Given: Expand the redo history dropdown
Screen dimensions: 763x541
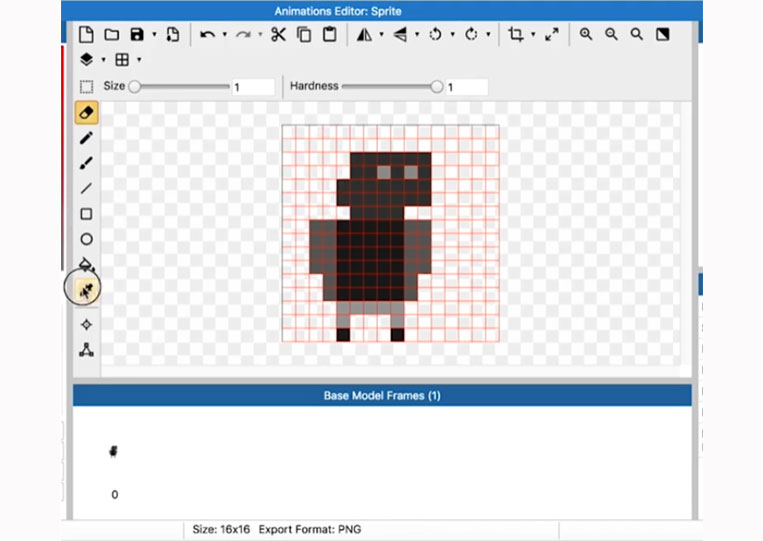Looking at the screenshot, I should tap(260, 35).
